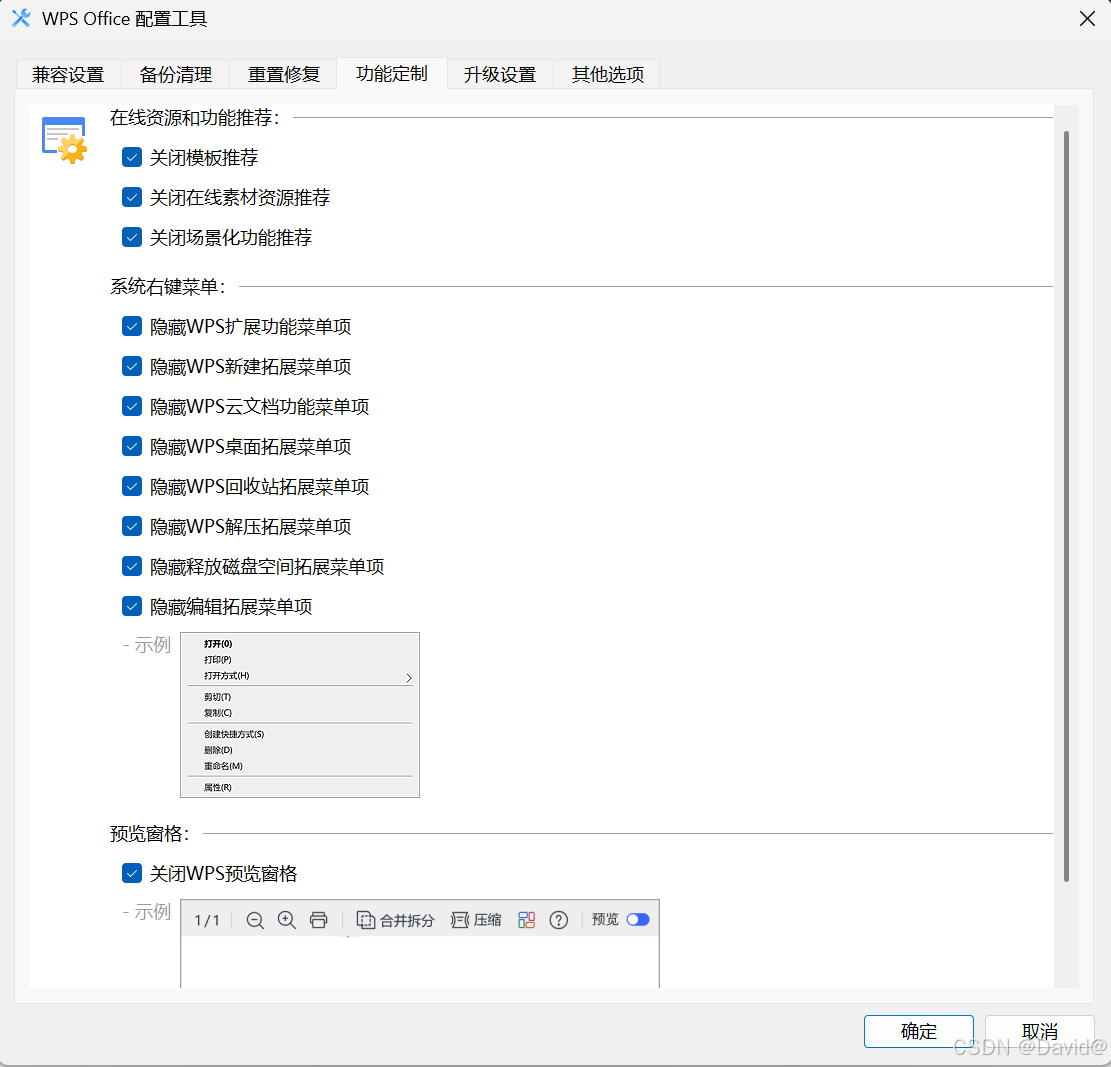Open the 其他选项 tab
Viewport: 1111px width, 1067px height.
coord(607,74)
